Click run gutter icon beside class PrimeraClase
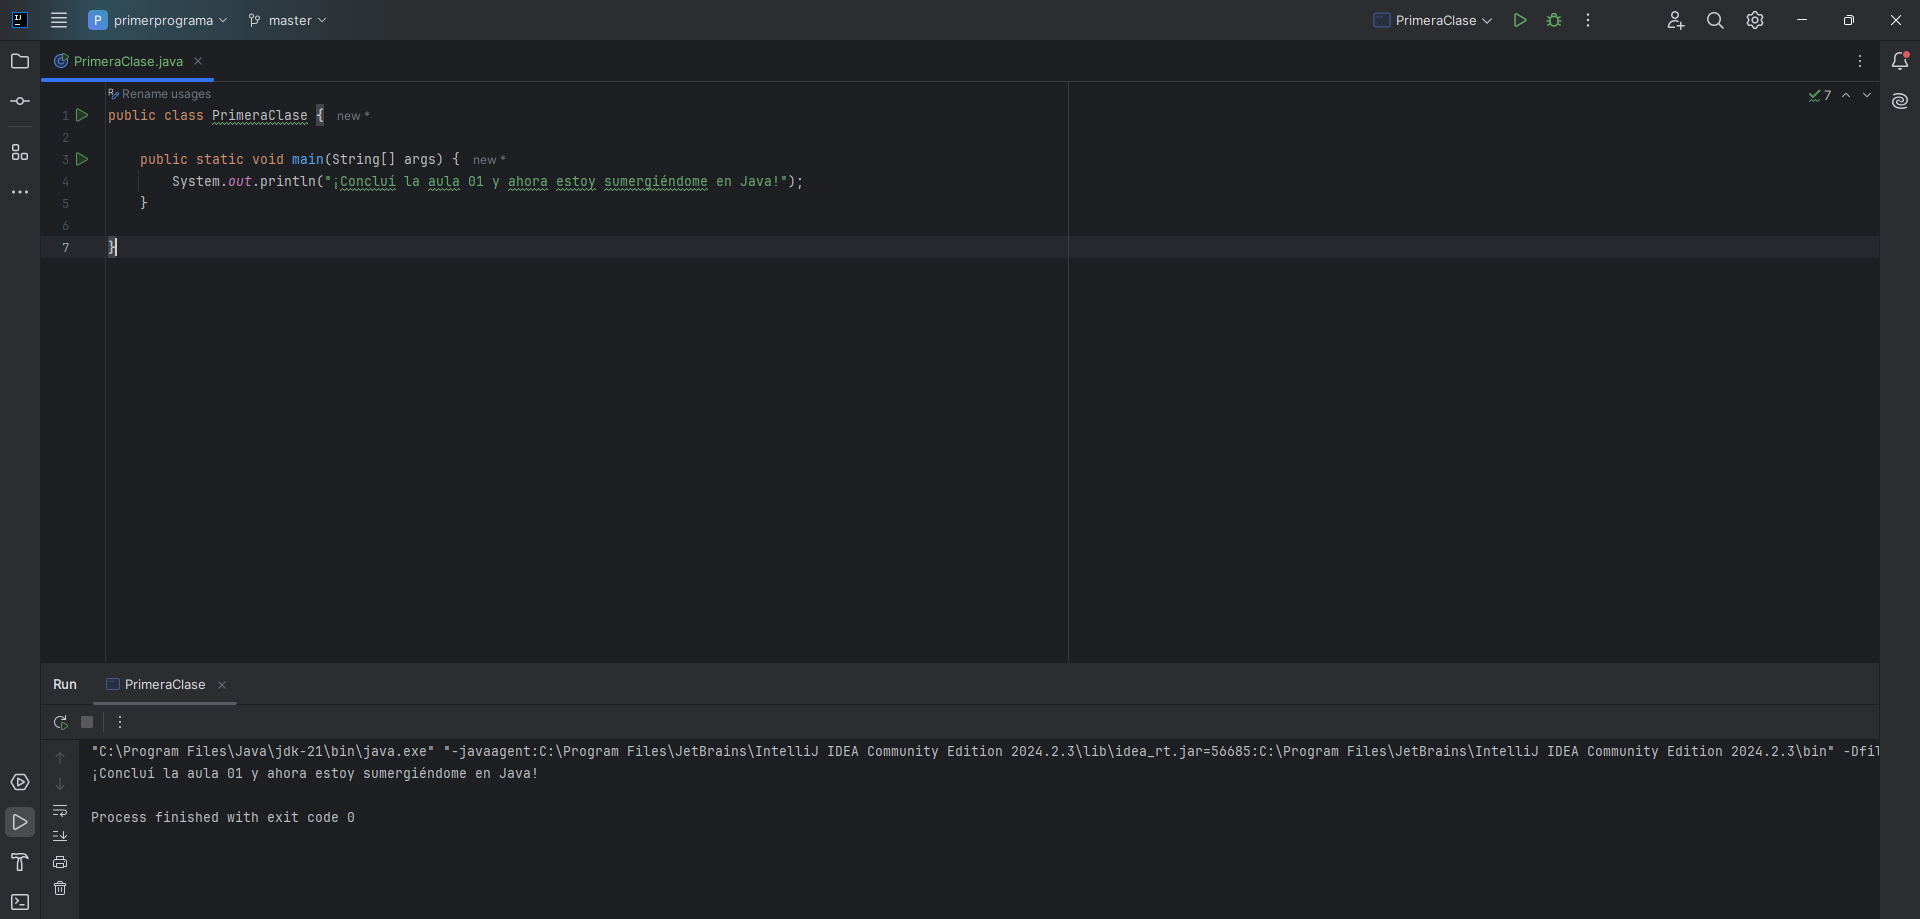 [x=83, y=115]
